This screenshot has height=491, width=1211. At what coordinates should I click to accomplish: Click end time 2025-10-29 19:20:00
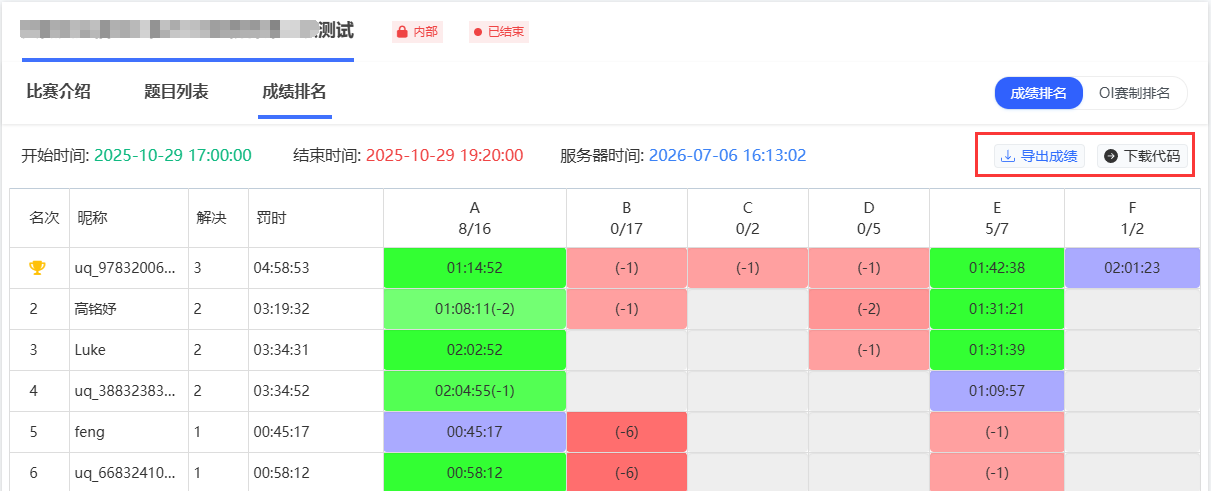pyautogui.click(x=444, y=155)
